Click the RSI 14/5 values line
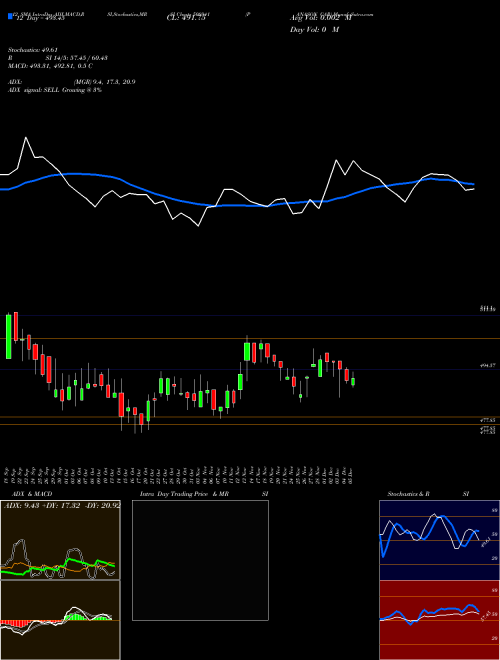The image size is (500, 660). click(58, 58)
